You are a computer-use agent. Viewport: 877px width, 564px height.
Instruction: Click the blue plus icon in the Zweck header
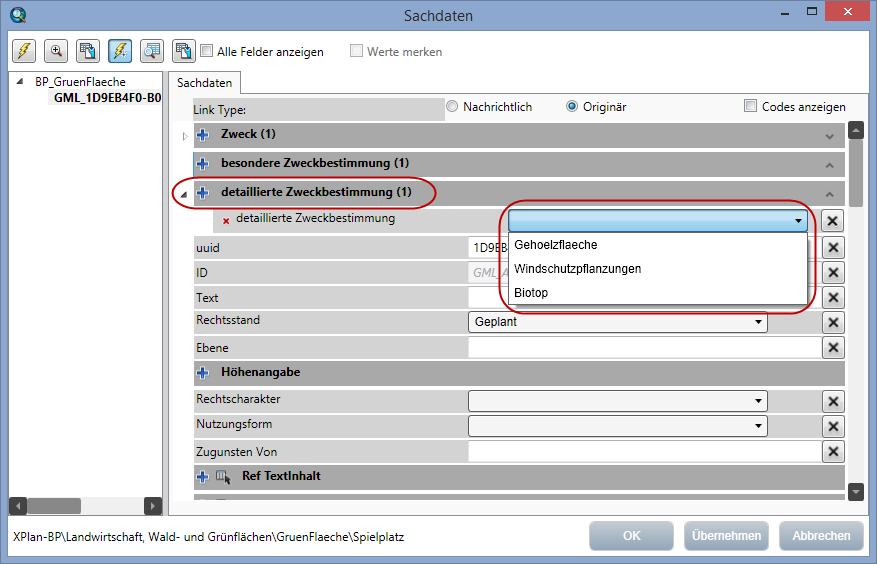pyautogui.click(x=202, y=135)
